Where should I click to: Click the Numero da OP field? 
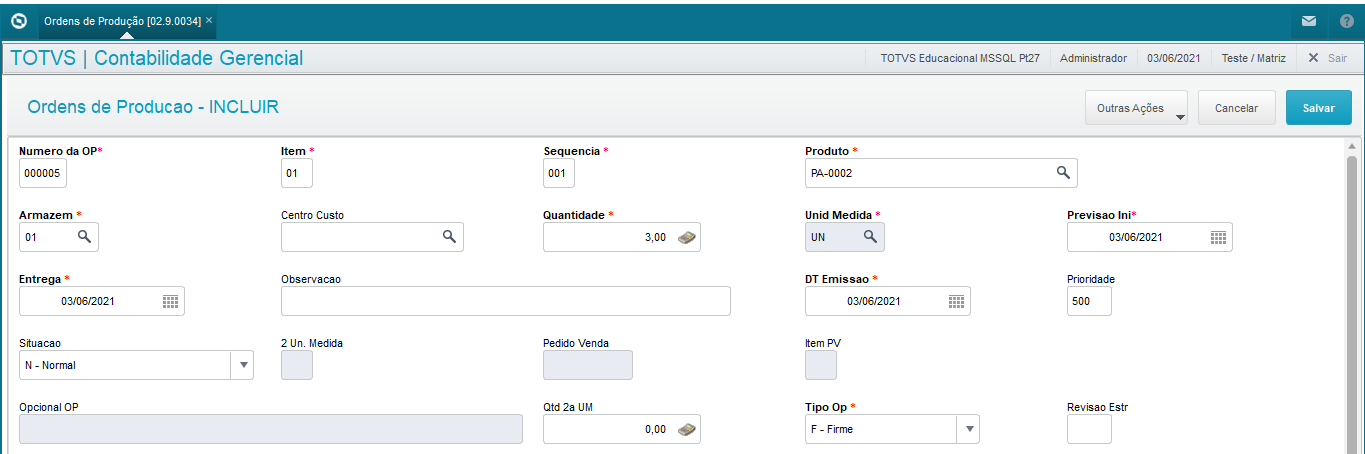point(42,173)
